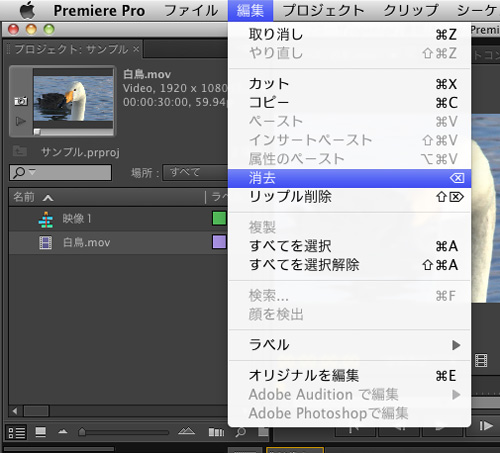
Task: Choose すべてを選択解除 menu entry
Action: click(349, 265)
